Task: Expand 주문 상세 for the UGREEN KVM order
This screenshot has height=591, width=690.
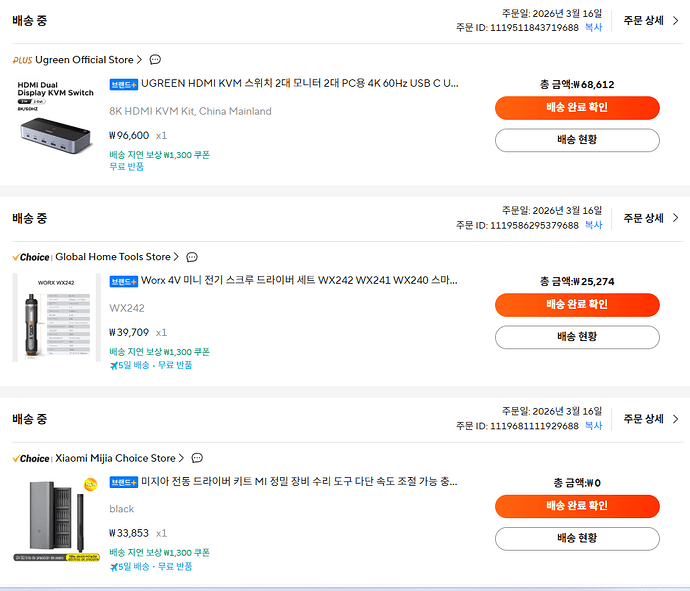Action: [651, 20]
